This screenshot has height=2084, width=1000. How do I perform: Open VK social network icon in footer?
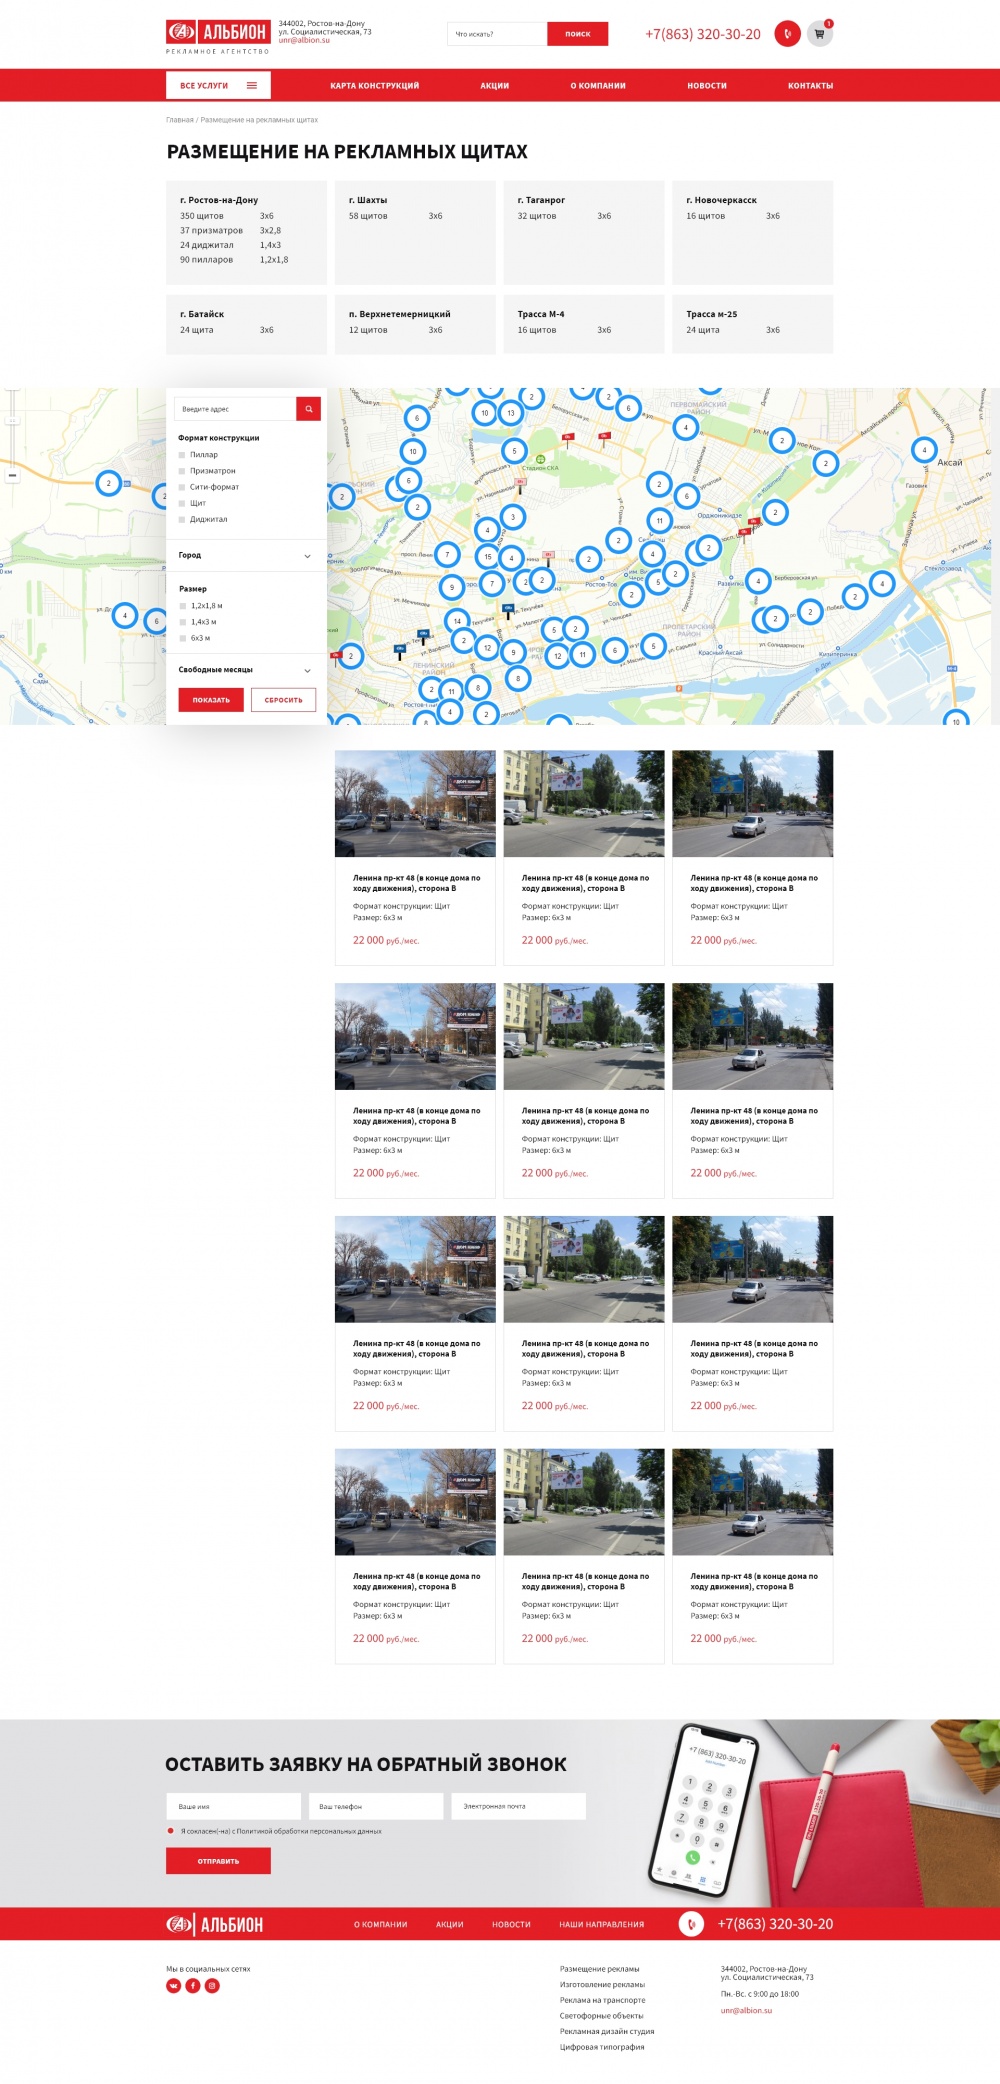(174, 1986)
